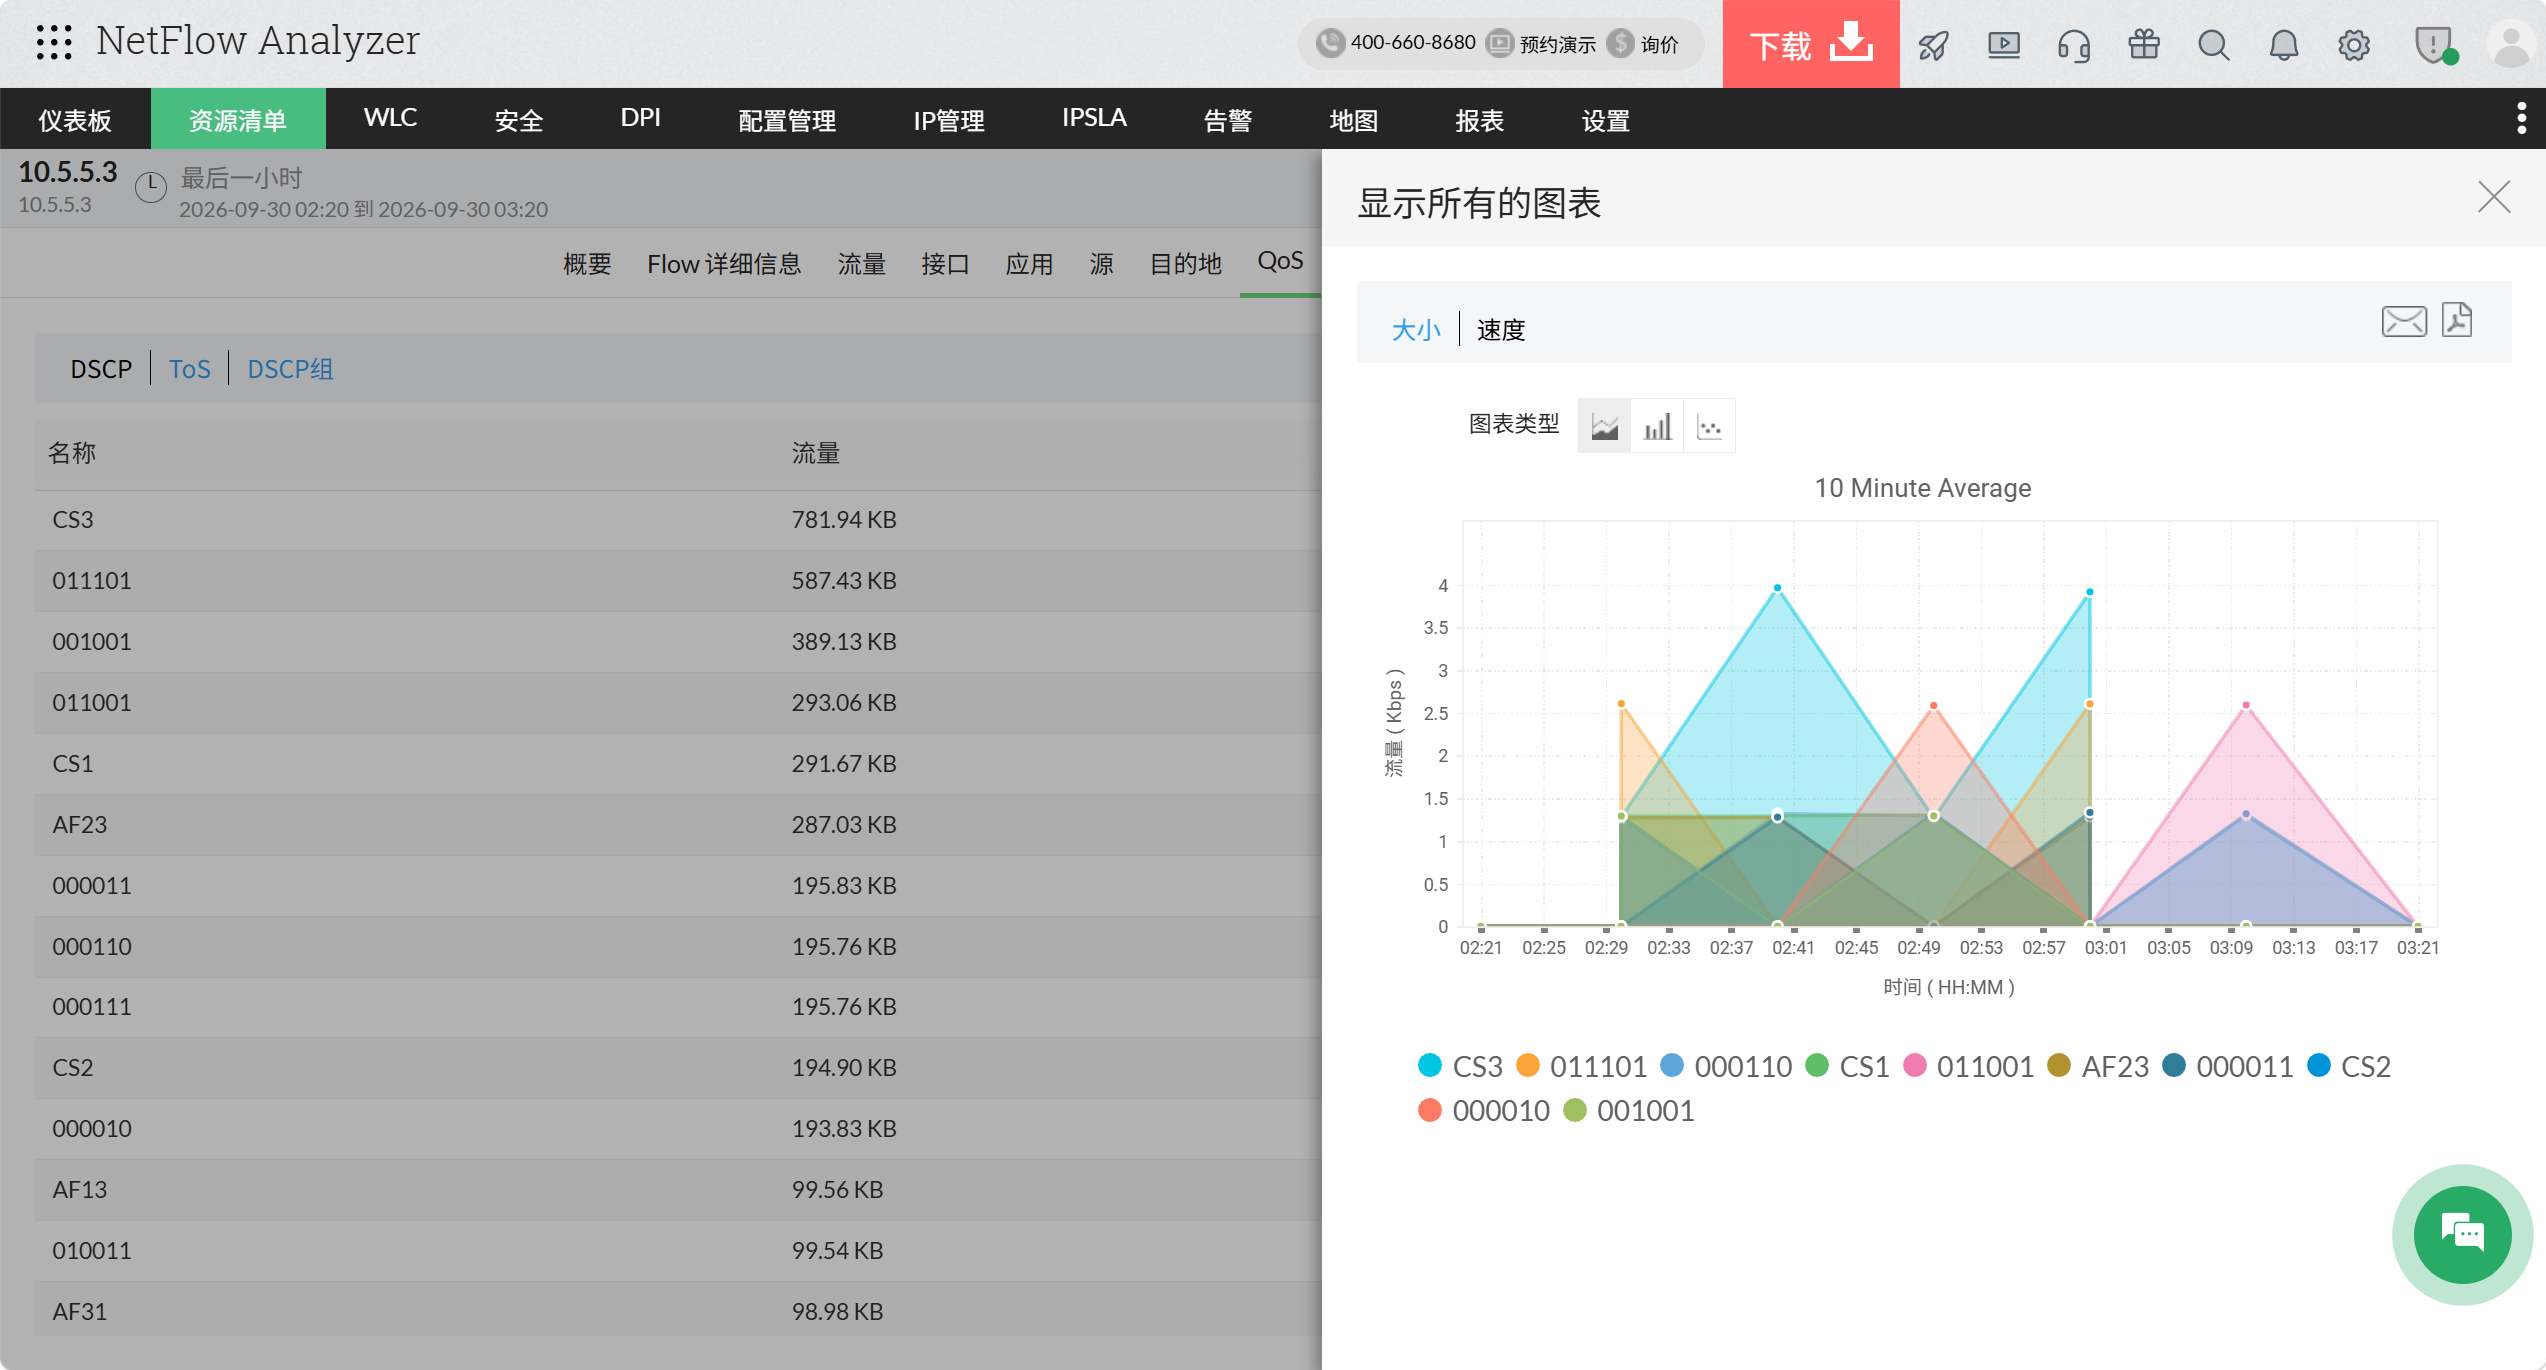The height and width of the screenshot is (1370, 2546).
Task: Open the gift box icon
Action: point(2144,45)
